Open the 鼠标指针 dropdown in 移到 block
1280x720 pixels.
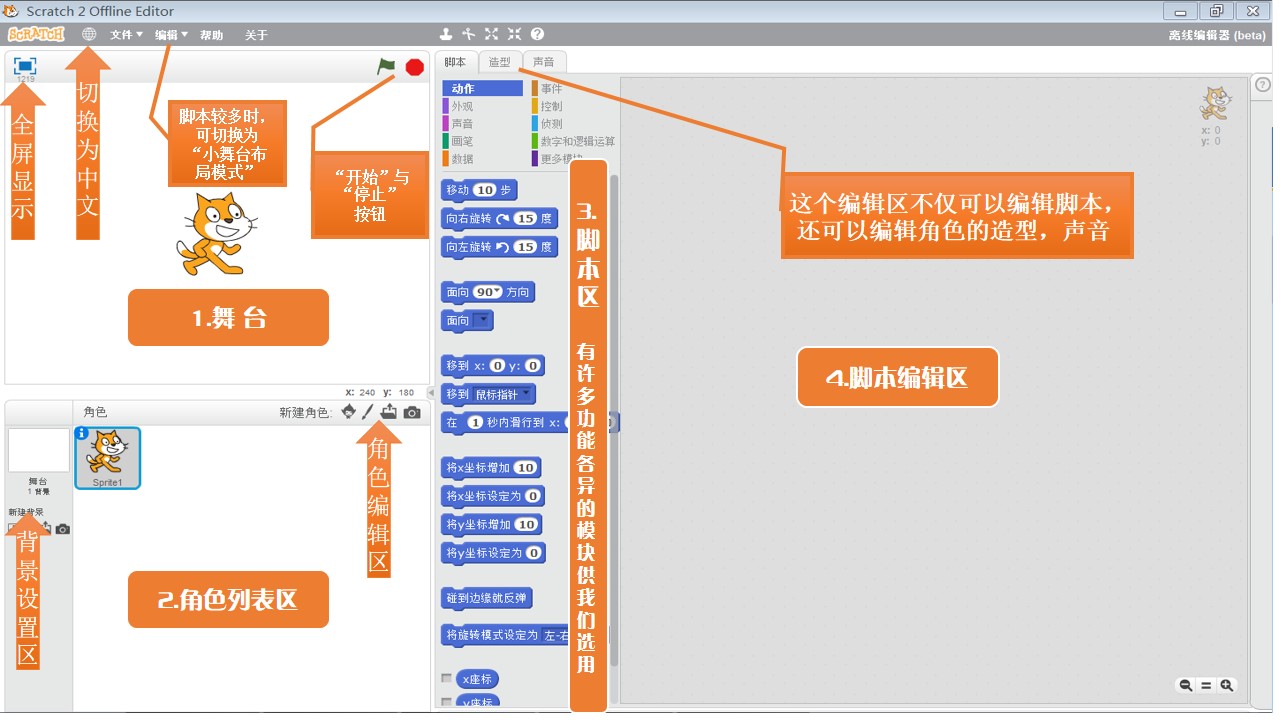coord(504,394)
